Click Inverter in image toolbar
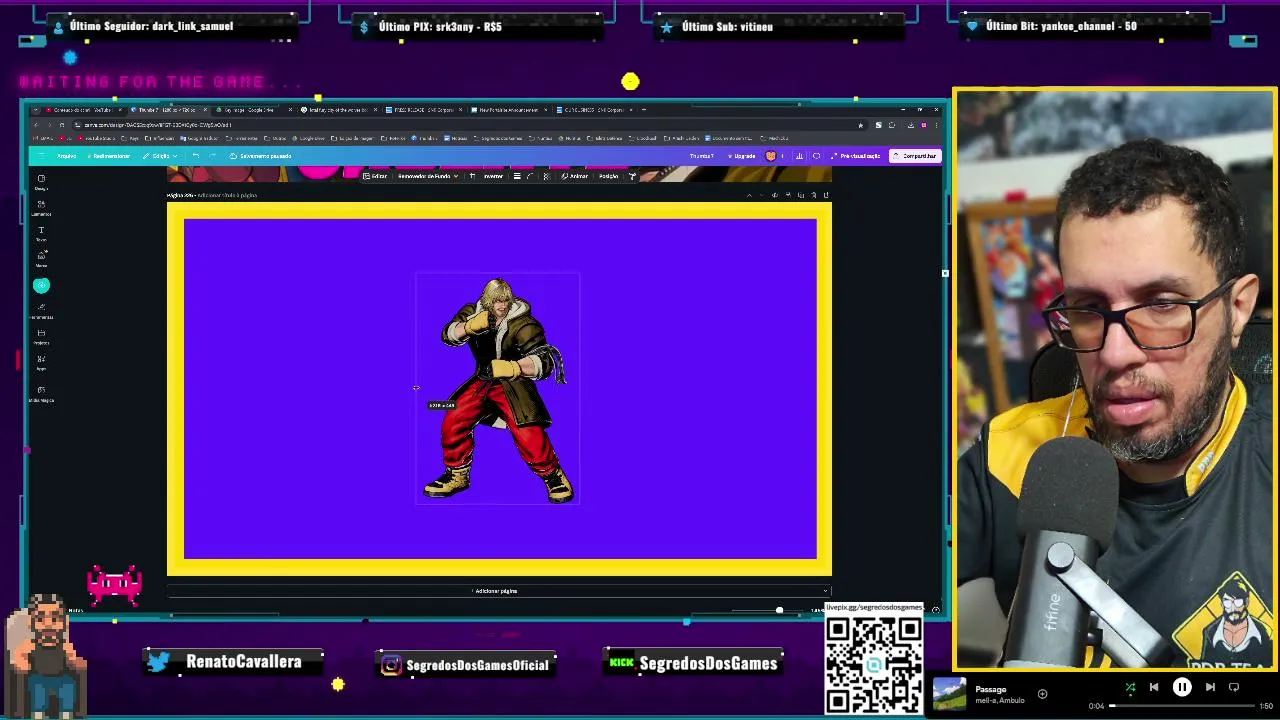This screenshot has height=720, width=1280. tap(493, 176)
